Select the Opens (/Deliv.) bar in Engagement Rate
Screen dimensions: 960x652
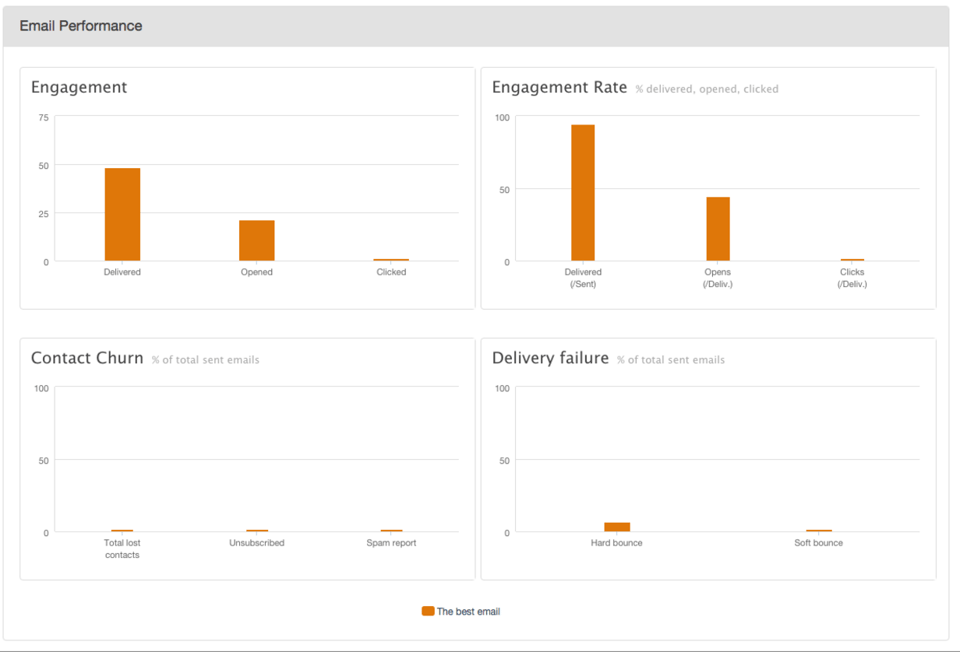coord(718,229)
